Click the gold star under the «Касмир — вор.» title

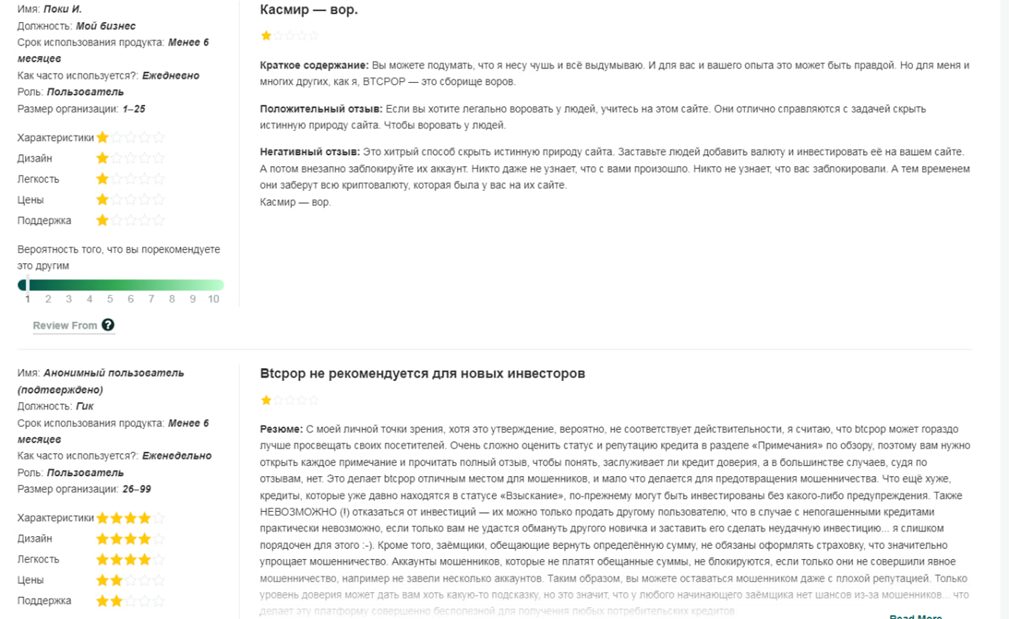(x=266, y=35)
